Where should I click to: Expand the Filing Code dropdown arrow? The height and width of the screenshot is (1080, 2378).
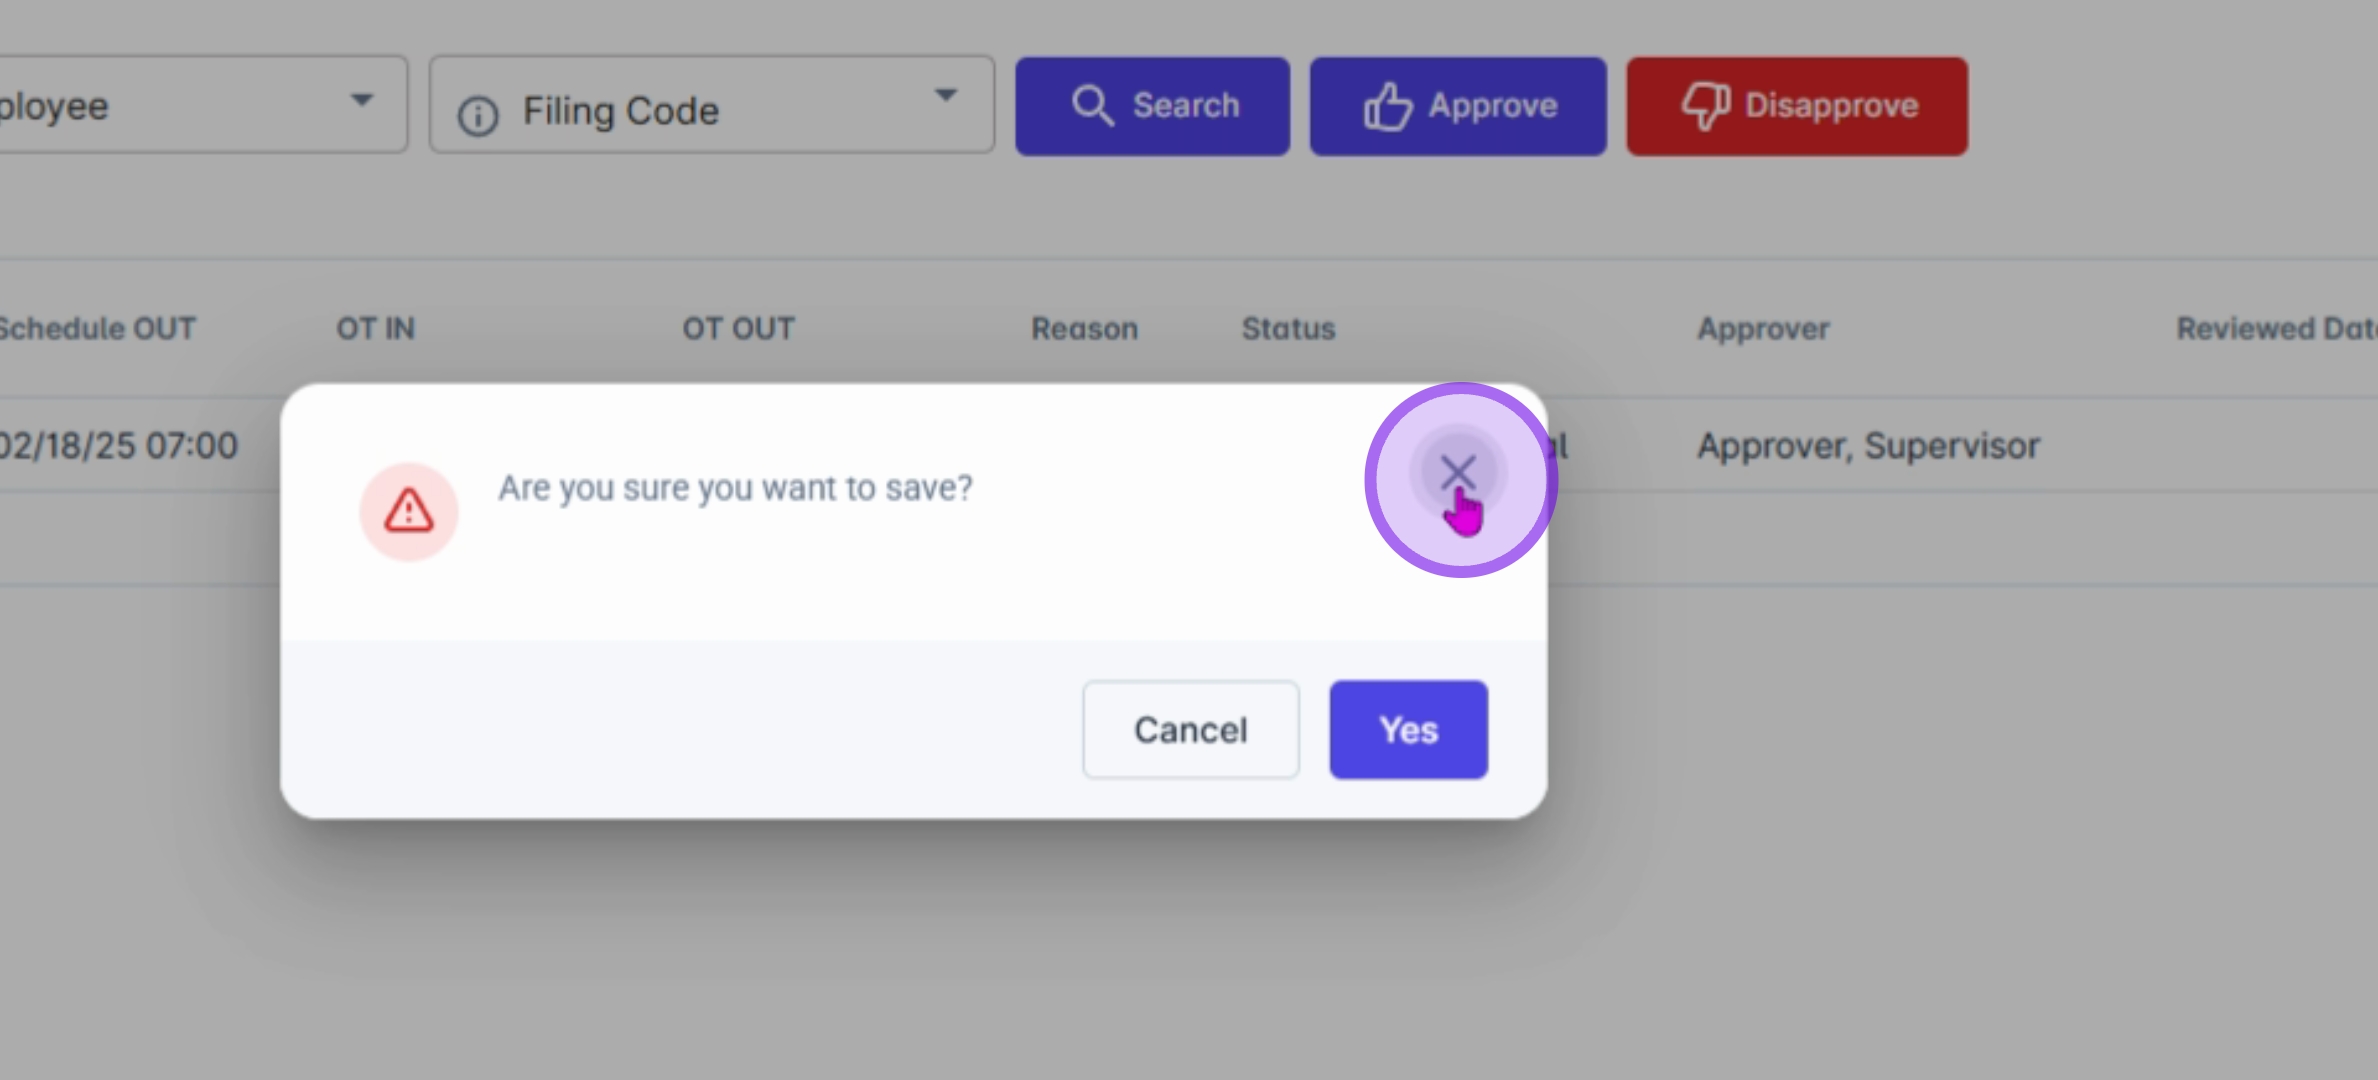click(x=945, y=96)
